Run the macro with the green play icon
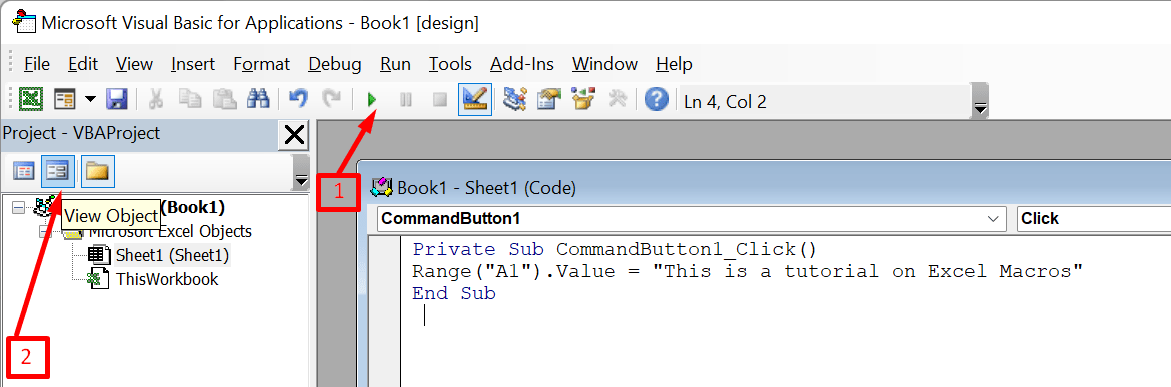This screenshot has height=387, width=1171. 372,99
